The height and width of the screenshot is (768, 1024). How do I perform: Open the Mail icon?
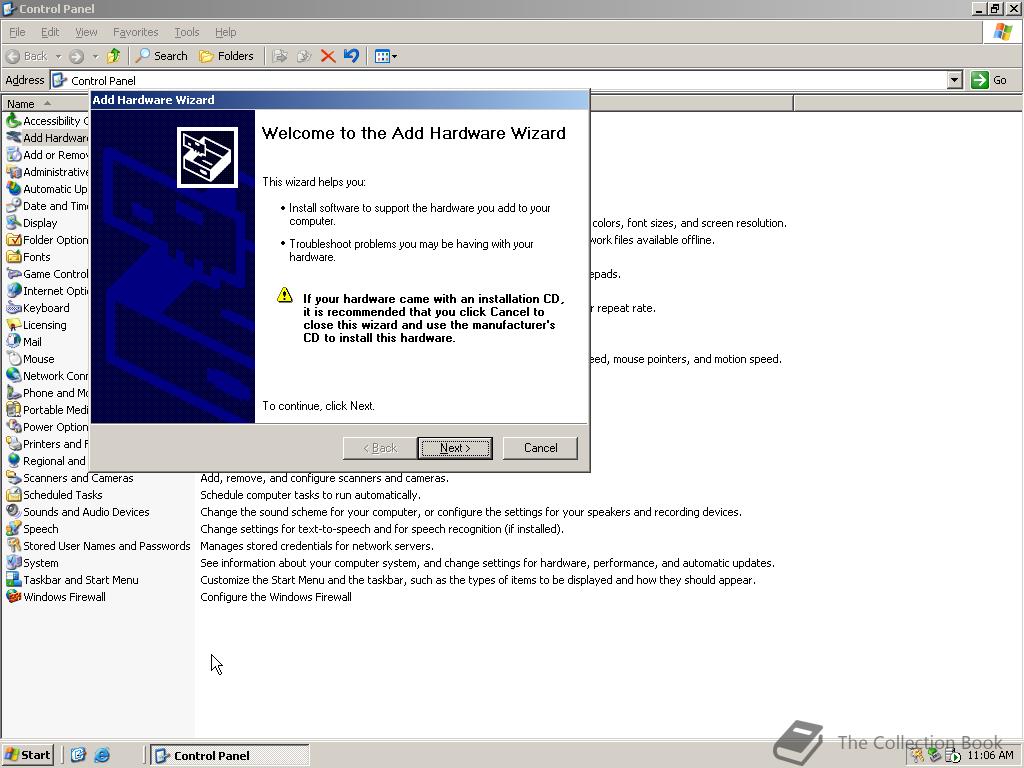tap(14, 342)
